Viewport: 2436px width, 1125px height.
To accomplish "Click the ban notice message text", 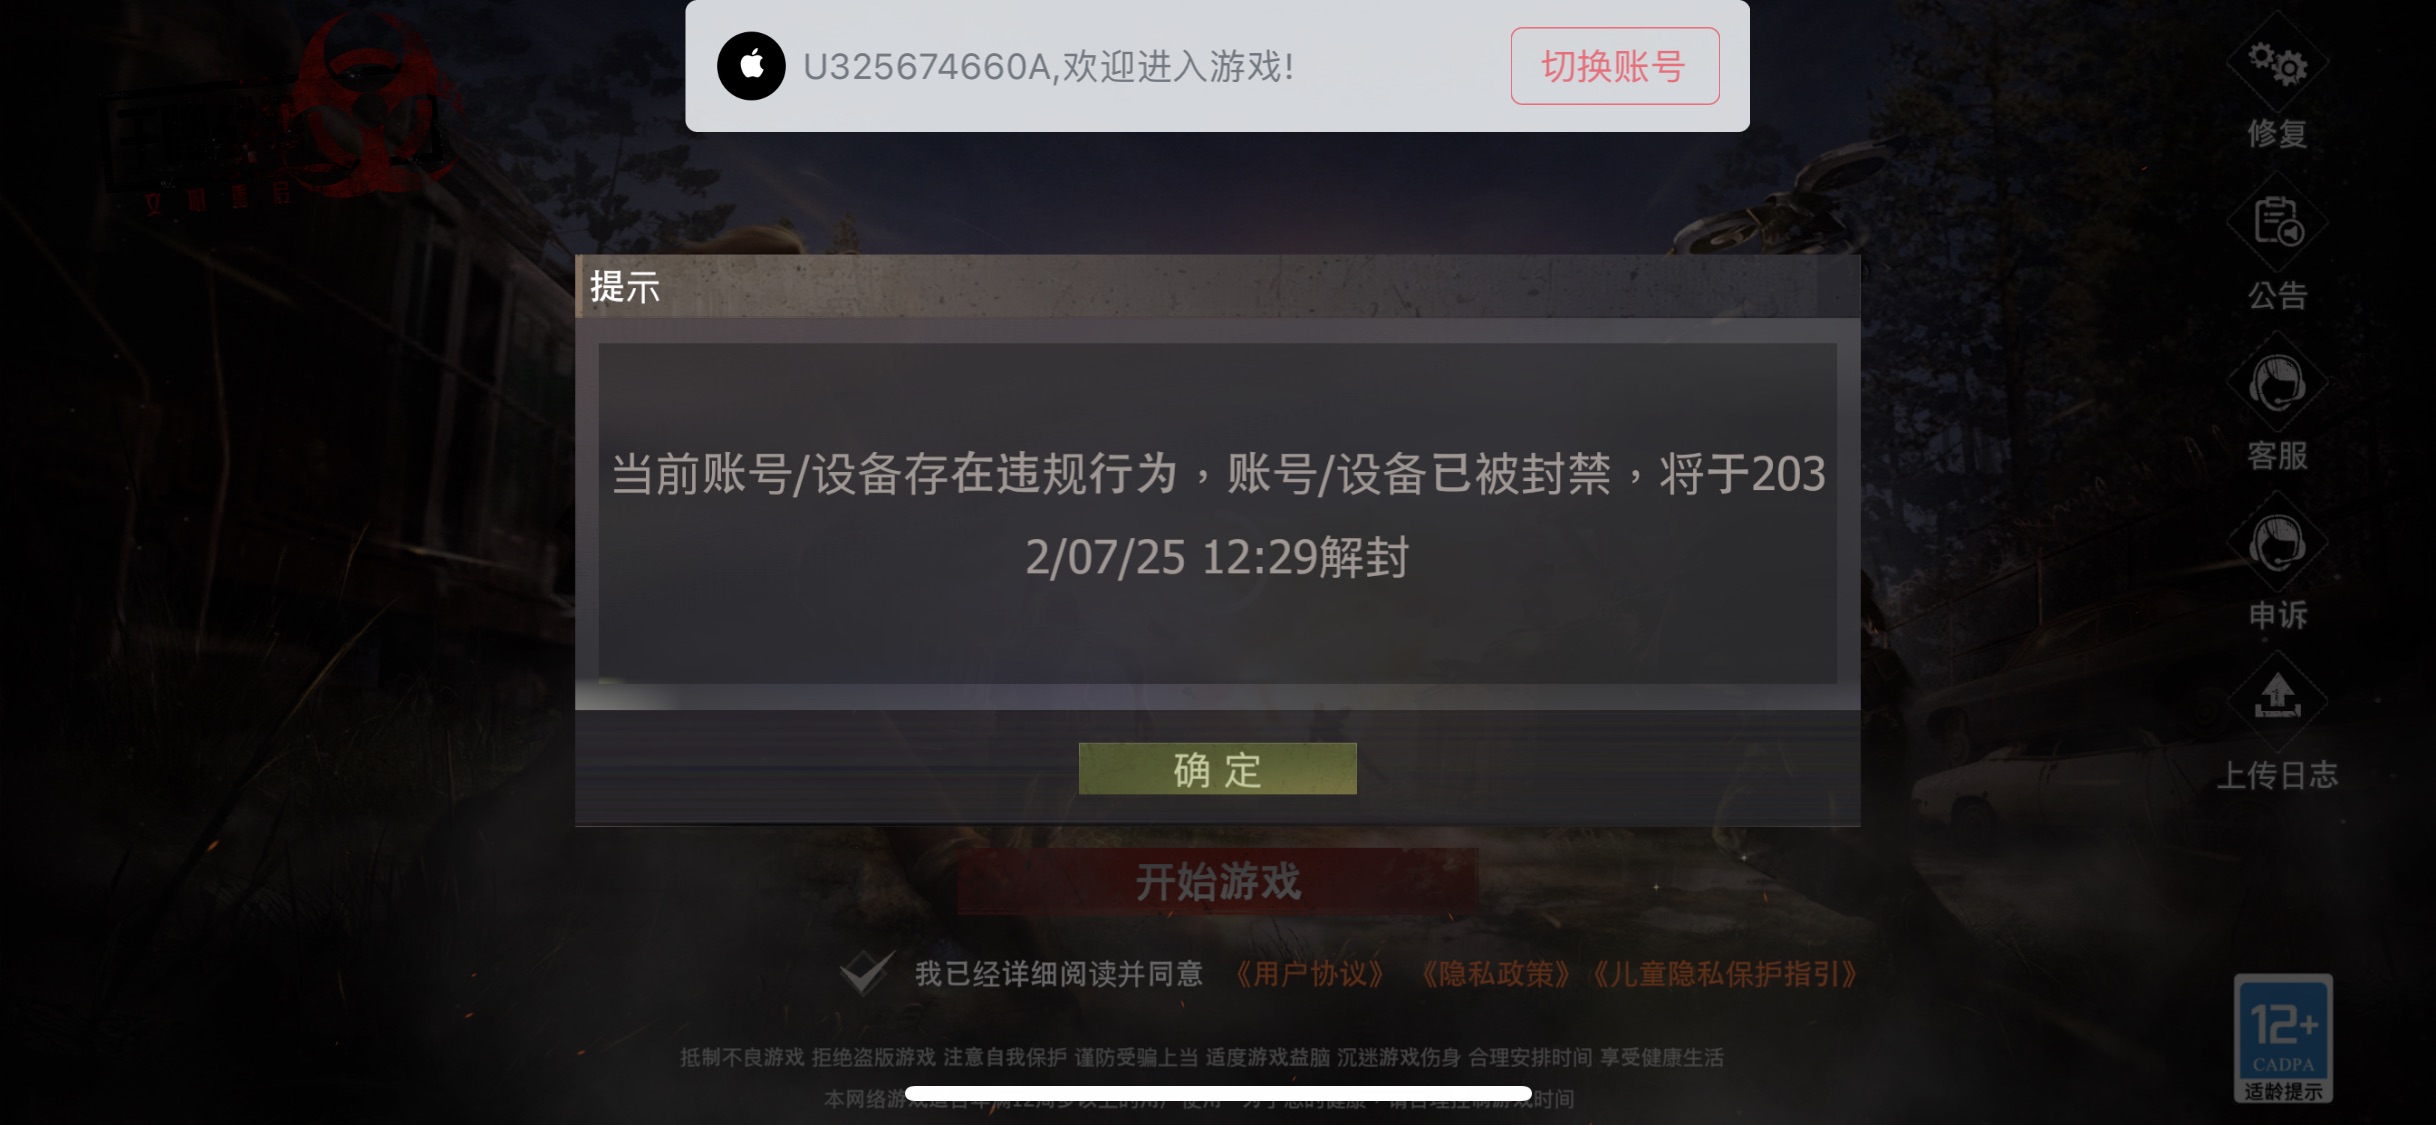I will [1217, 515].
